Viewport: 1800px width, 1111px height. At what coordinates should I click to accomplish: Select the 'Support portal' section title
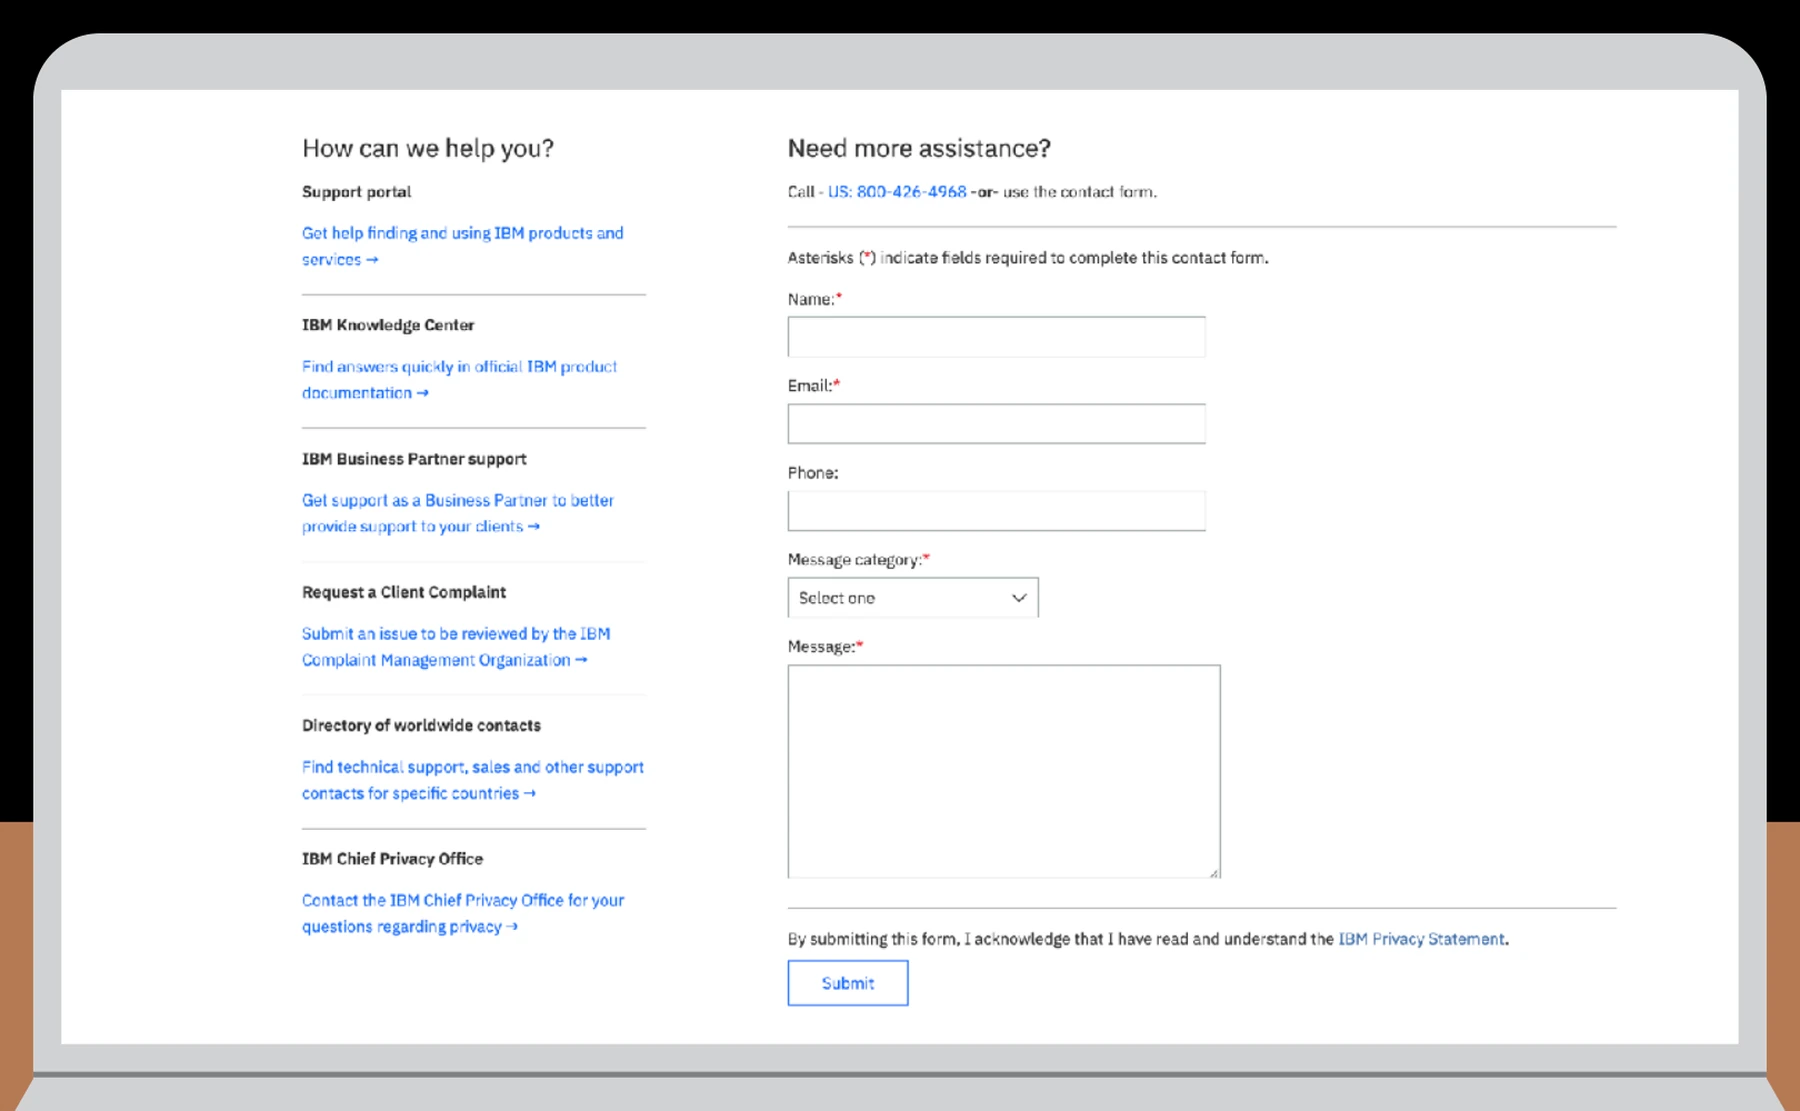point(356,192)
